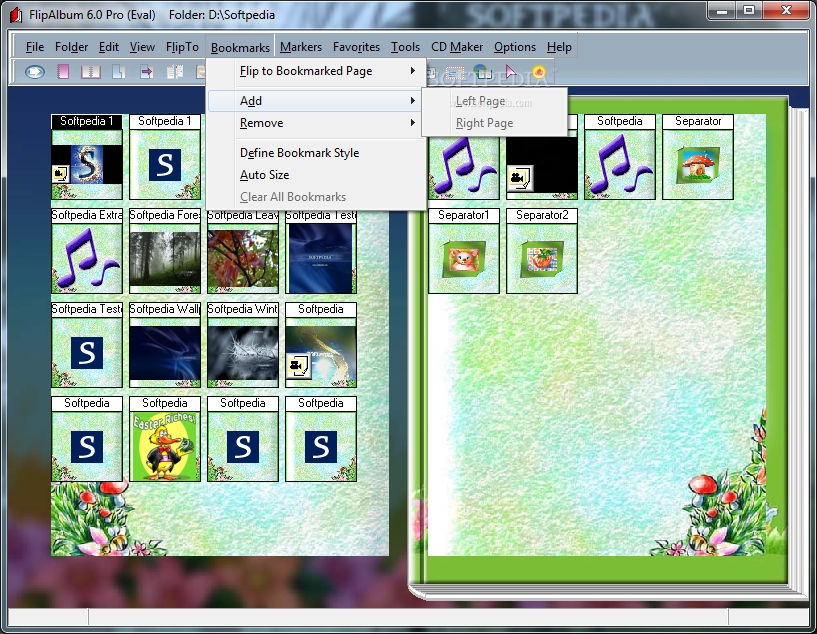Open the CD Maker menu

pyautogui.click(x=457, y=47)
